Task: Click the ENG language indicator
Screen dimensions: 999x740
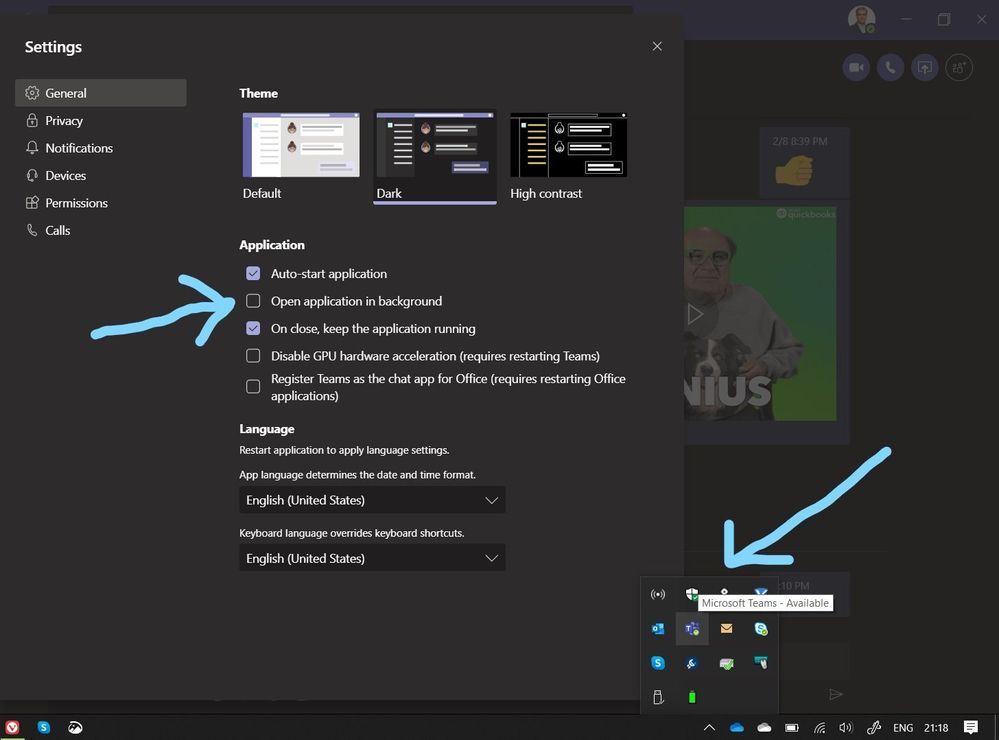Action: coord(903,727)
